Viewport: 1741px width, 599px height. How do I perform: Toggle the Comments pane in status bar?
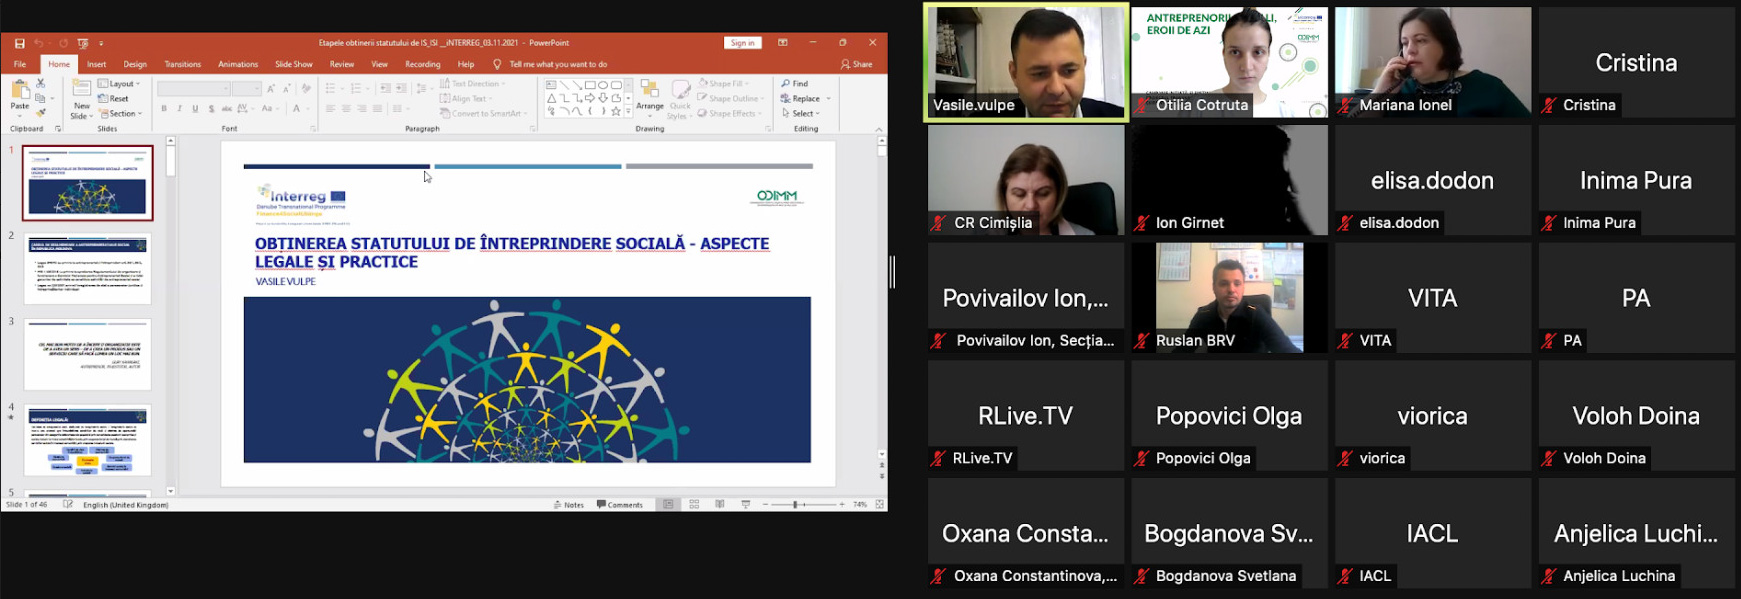(620, 505)
